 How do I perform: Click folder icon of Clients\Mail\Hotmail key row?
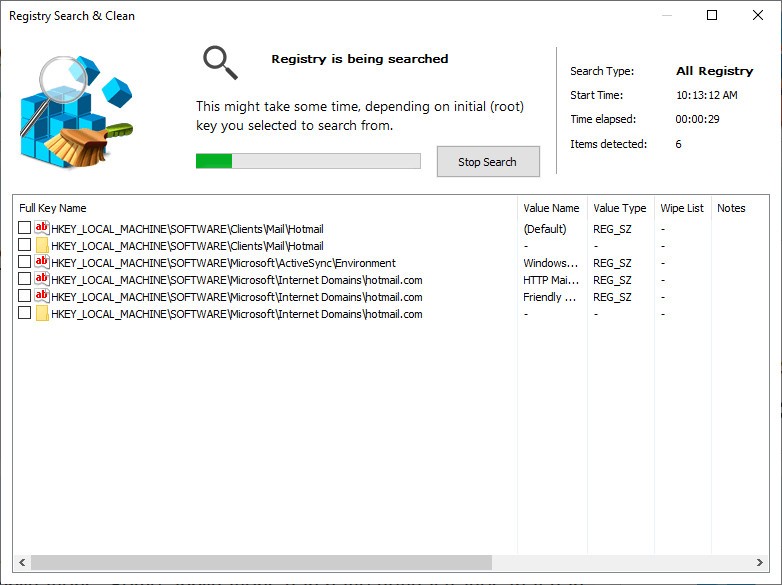tap(42, 246)
